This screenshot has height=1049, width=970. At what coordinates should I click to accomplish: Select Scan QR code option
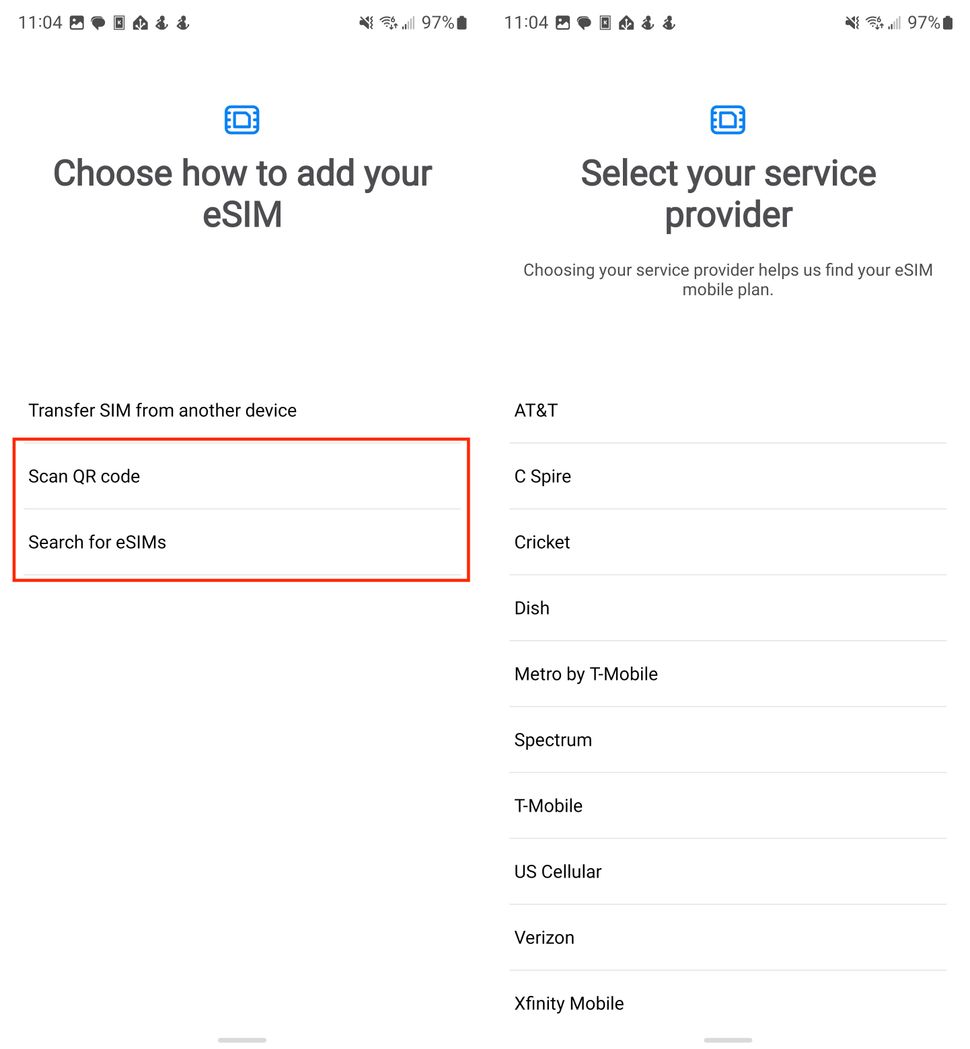pos(84,476)
